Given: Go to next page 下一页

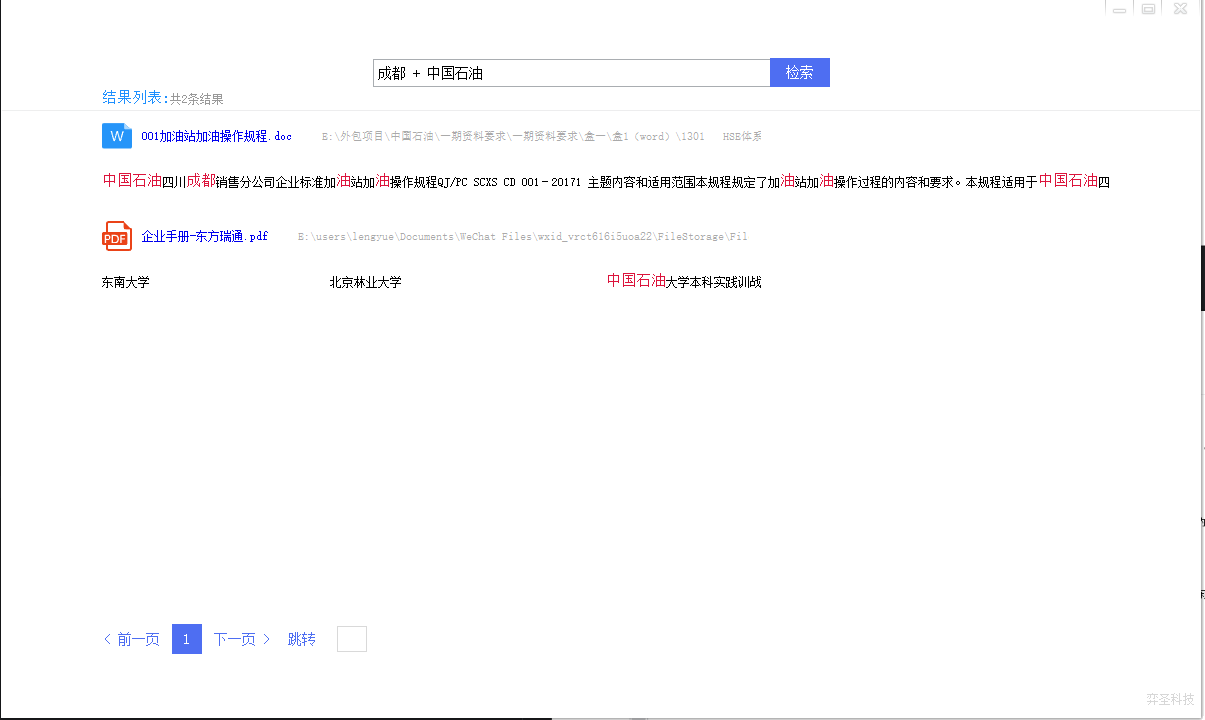Looking at the screenshot, I should [x=242, y=639].
